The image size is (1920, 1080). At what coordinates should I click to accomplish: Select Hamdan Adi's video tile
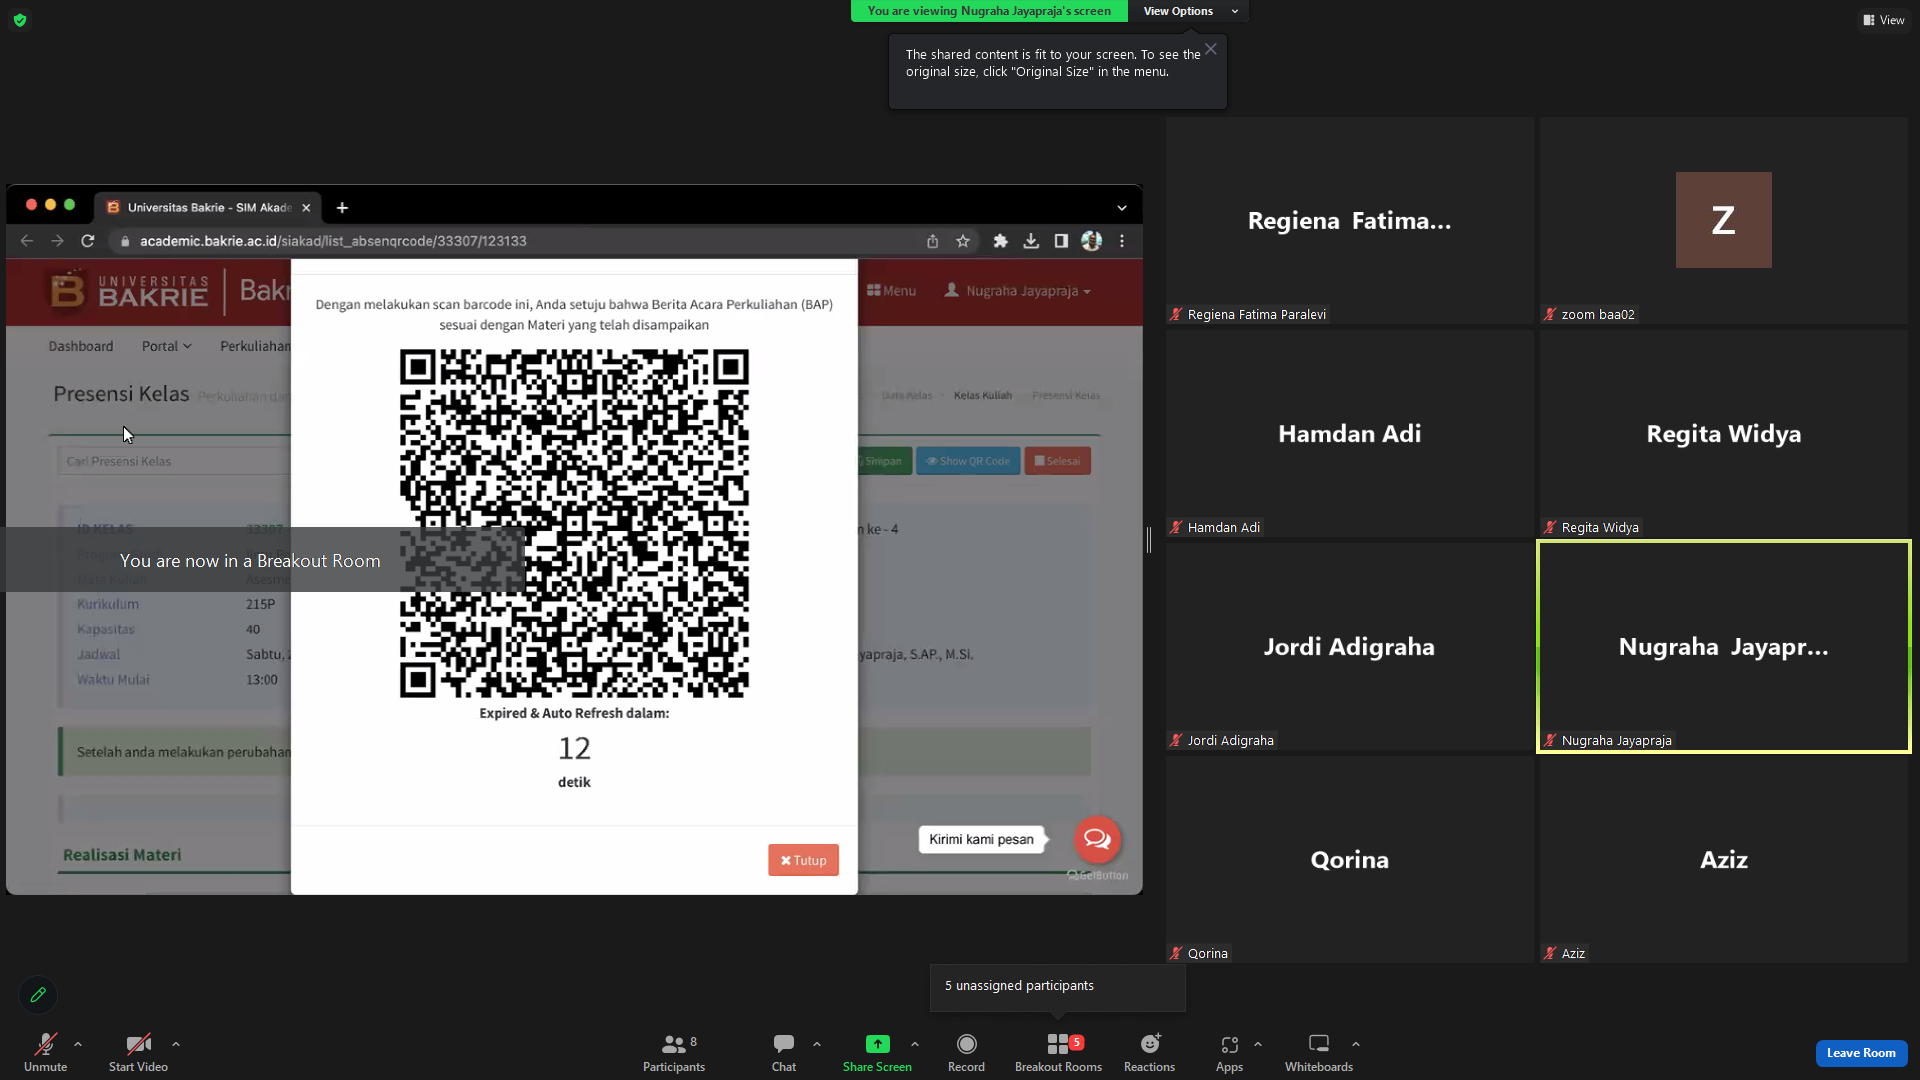click(1350, 434)
